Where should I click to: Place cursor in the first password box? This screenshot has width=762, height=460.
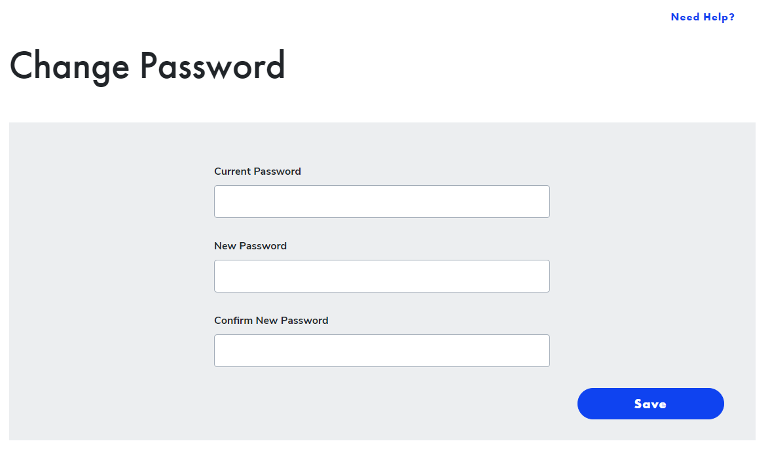tap(381, 201)
